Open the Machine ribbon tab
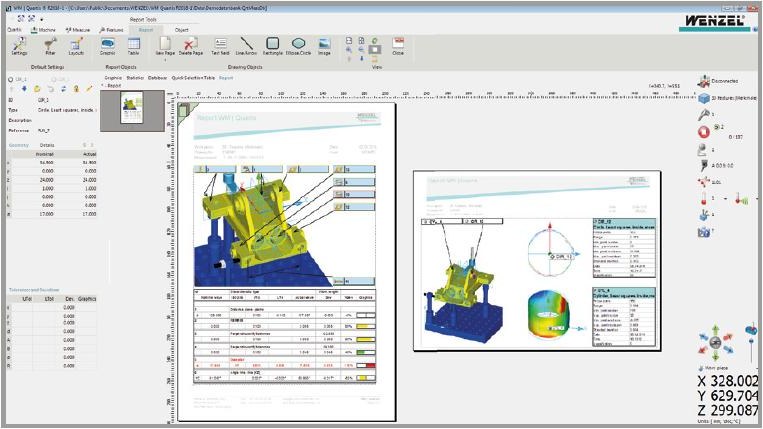 44,30
